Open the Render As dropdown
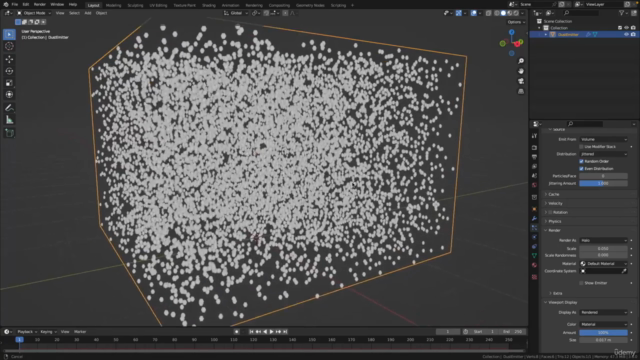Image resolution: width=640 pixels, height=360 pixels. [604, 240]
